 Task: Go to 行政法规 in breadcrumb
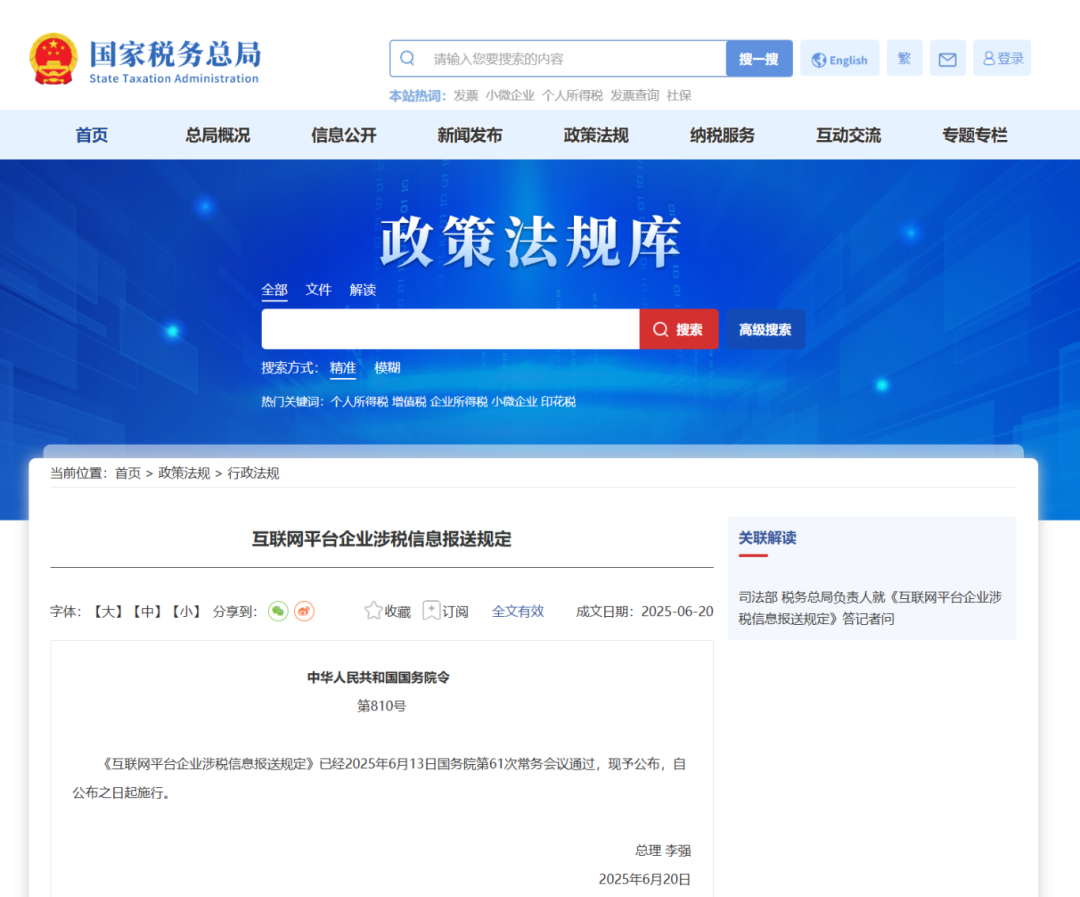click(253, 473)
